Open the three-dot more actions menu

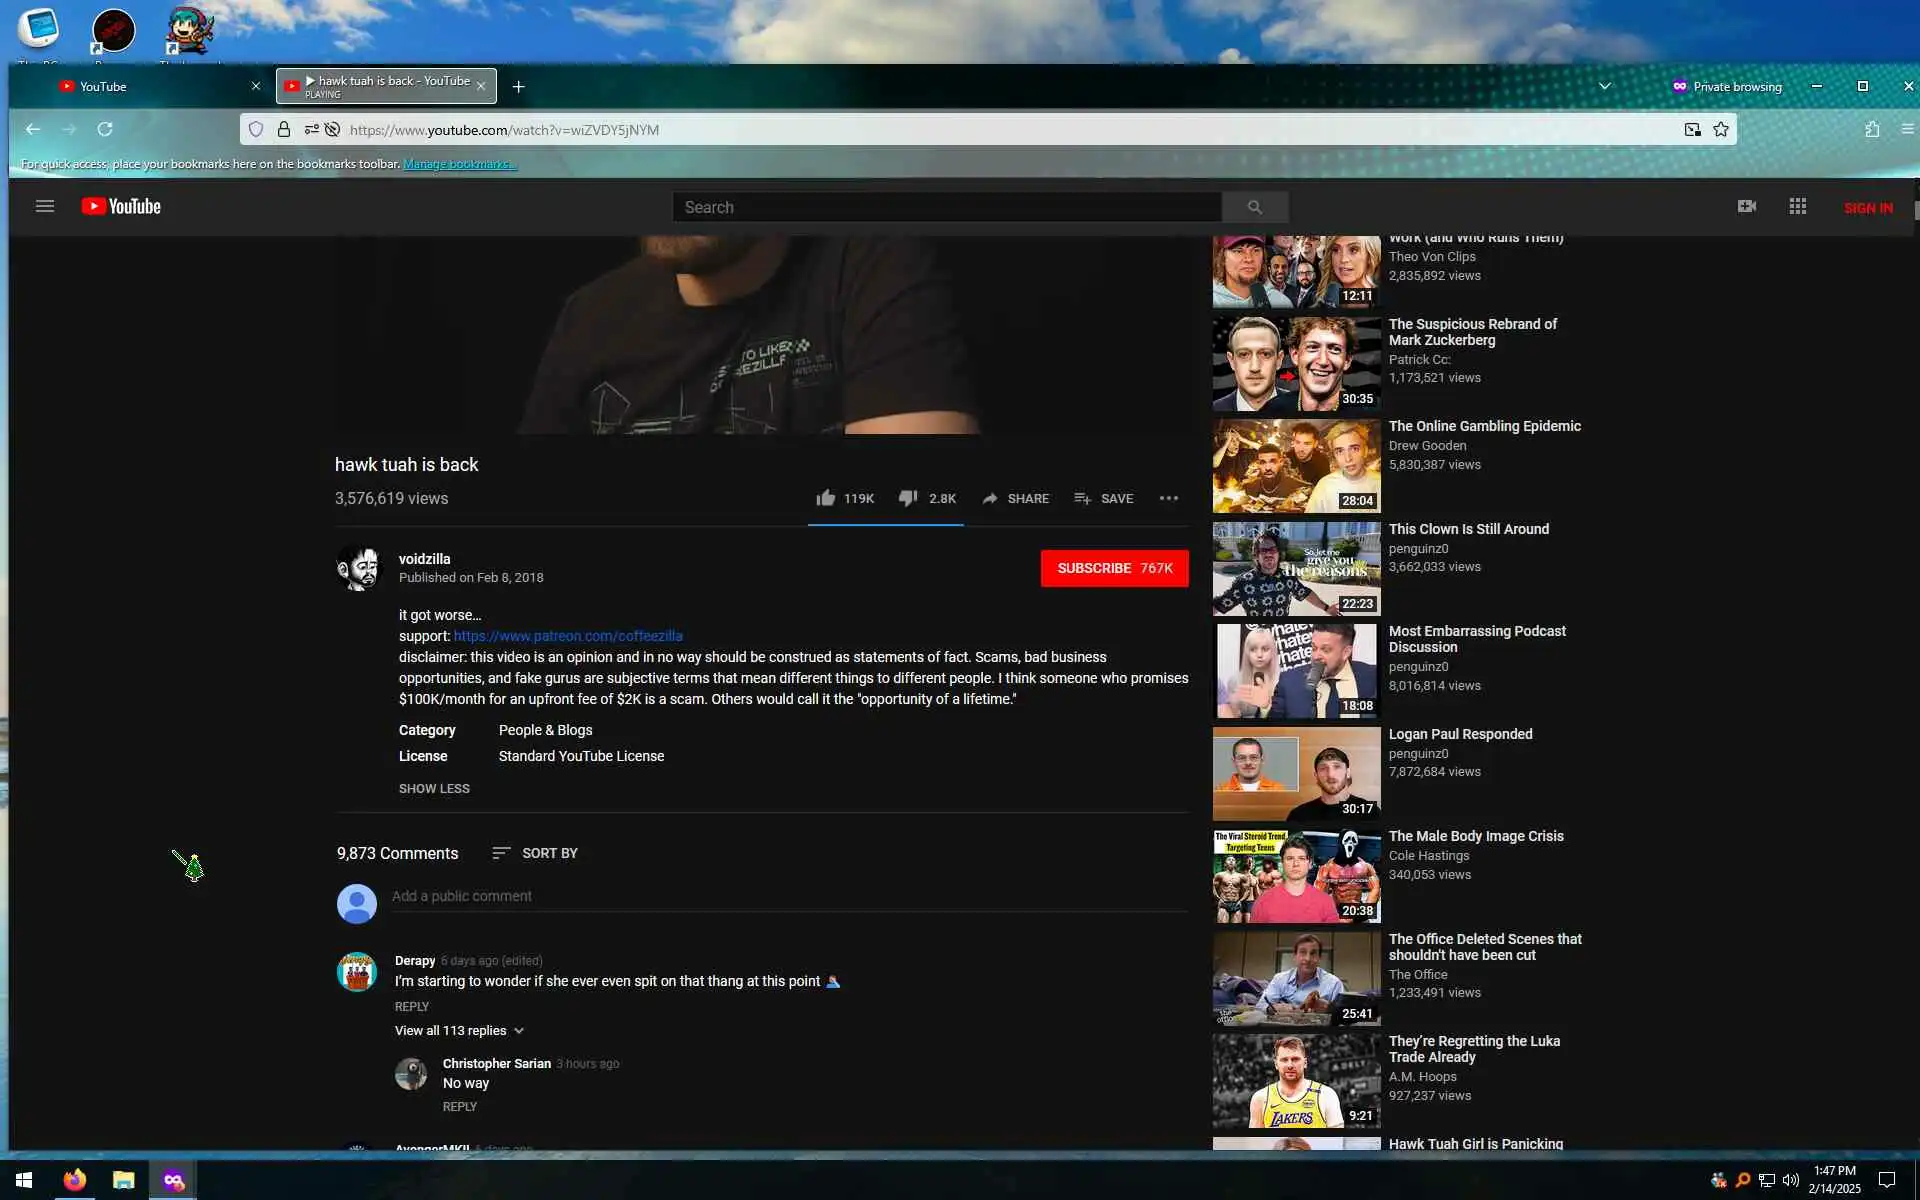[1168, 498]
